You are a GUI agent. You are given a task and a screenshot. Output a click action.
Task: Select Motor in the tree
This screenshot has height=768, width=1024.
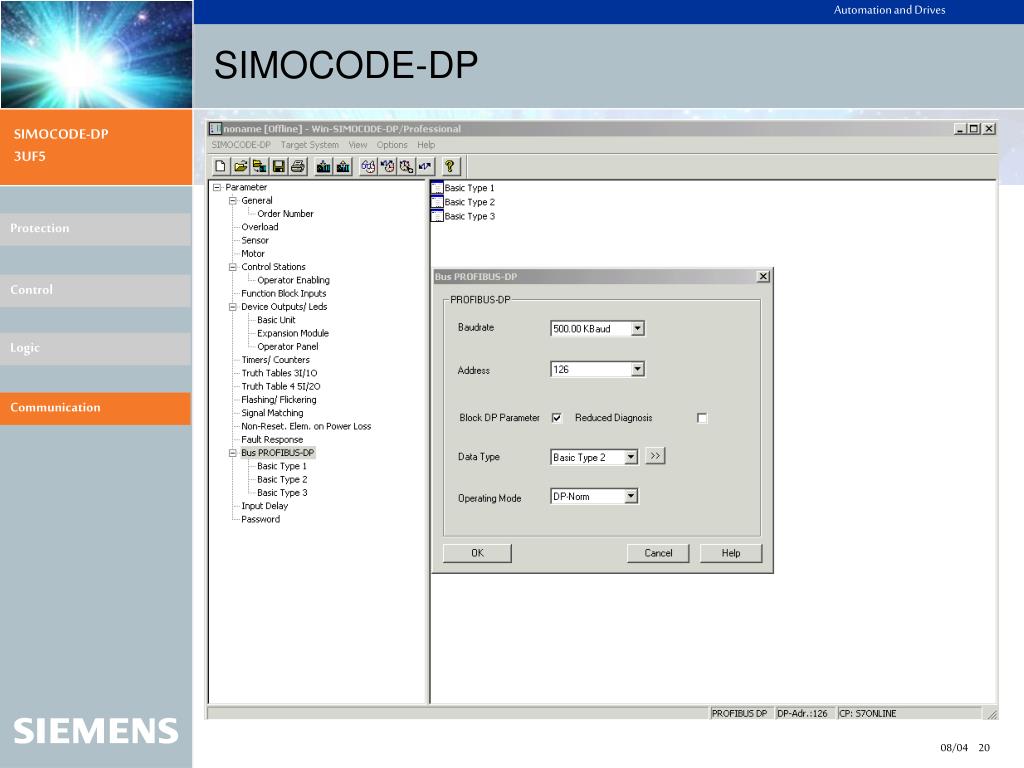pyautogui.click(x=253, y=254)
